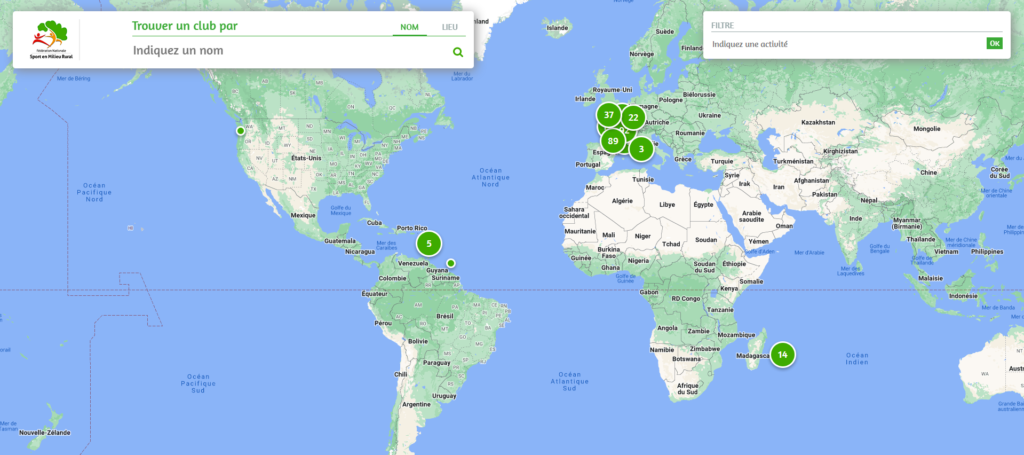Screen dimensions: 1024x455
Task: Click the green magnifier search icon
Action: click(458, 52)
